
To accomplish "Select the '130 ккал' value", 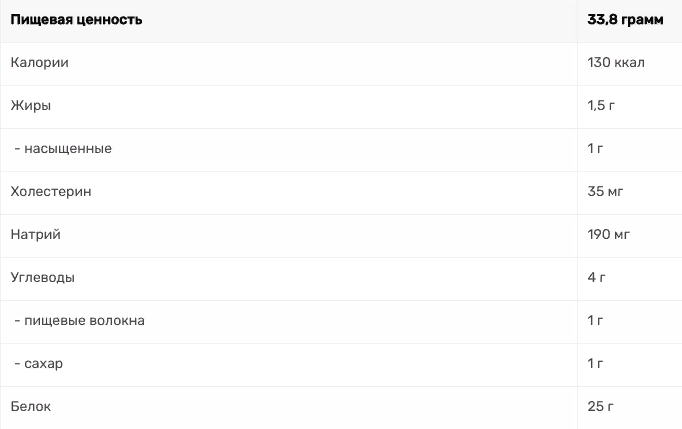I will tap(616, 63).
